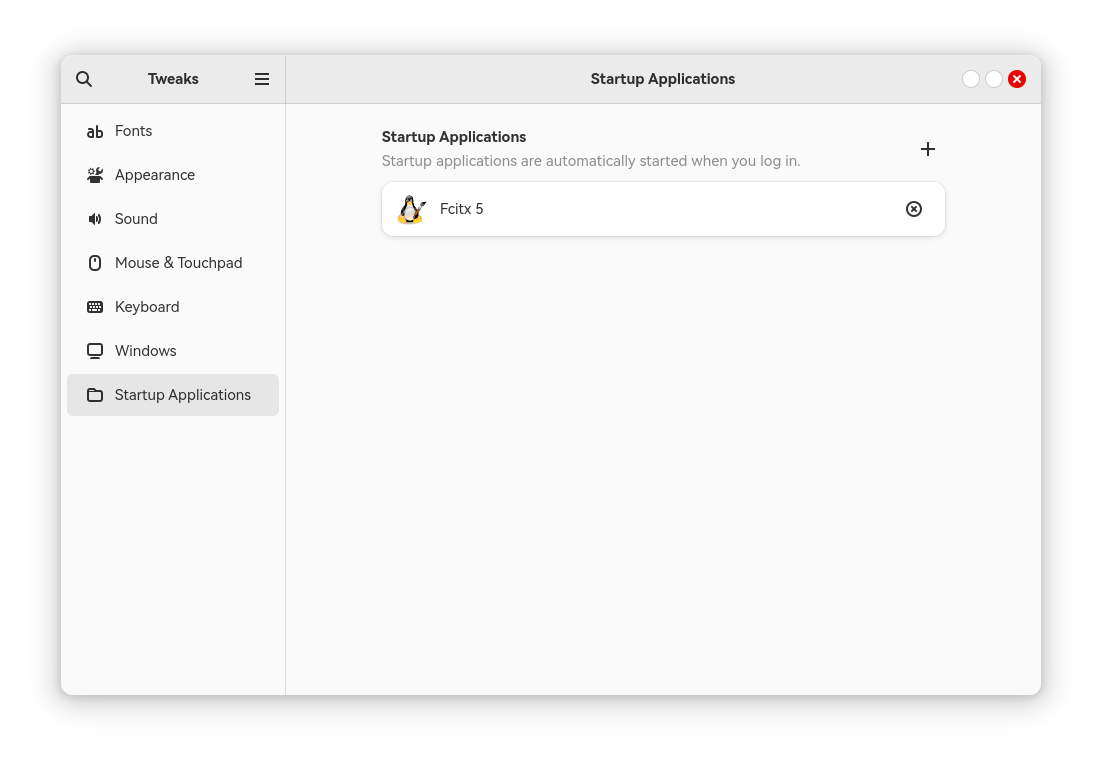Switch to the Windows settings page
This screenshot has width=1102, height=762.
click(x=146, y=351)
